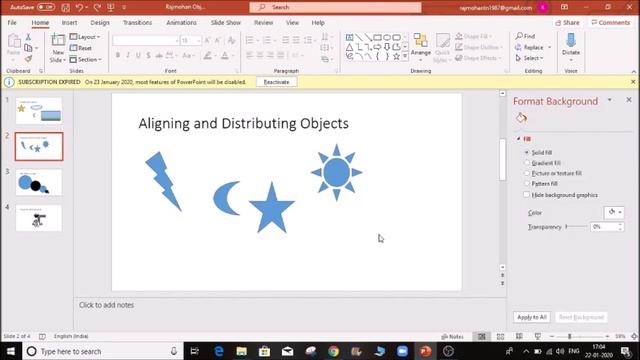The width and height of the screenshot is (640, 360).
Task: Click the Find magnifier icon
Action: pyautogui.click(x=519, y=36)
